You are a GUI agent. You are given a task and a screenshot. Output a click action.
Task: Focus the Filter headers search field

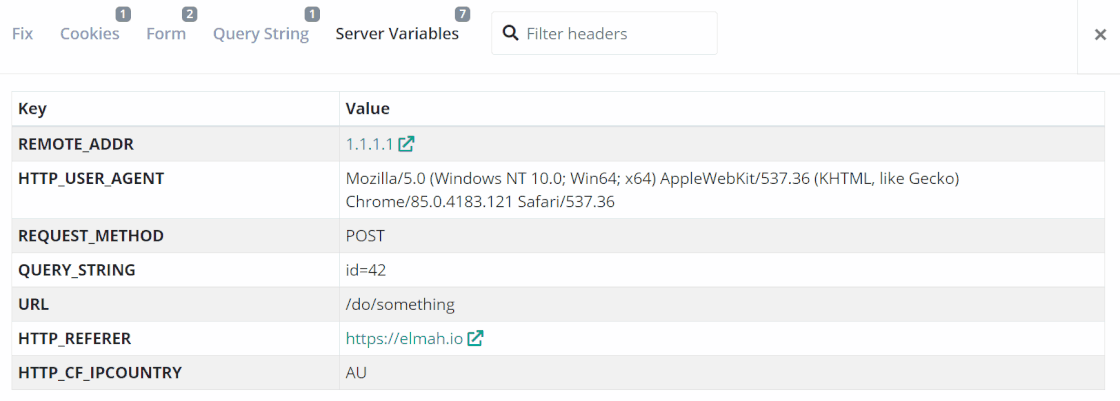(x=604, y=33)
